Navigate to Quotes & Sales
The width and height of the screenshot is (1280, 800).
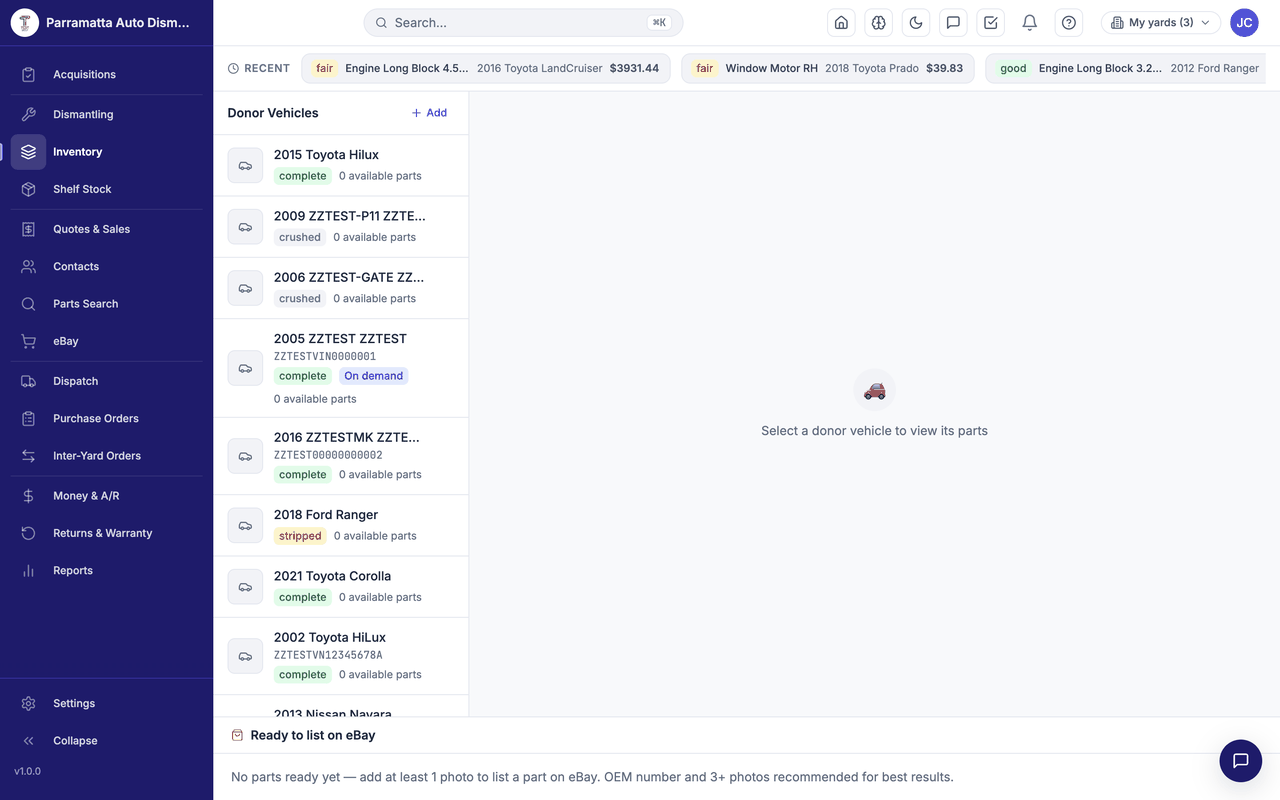106,229
